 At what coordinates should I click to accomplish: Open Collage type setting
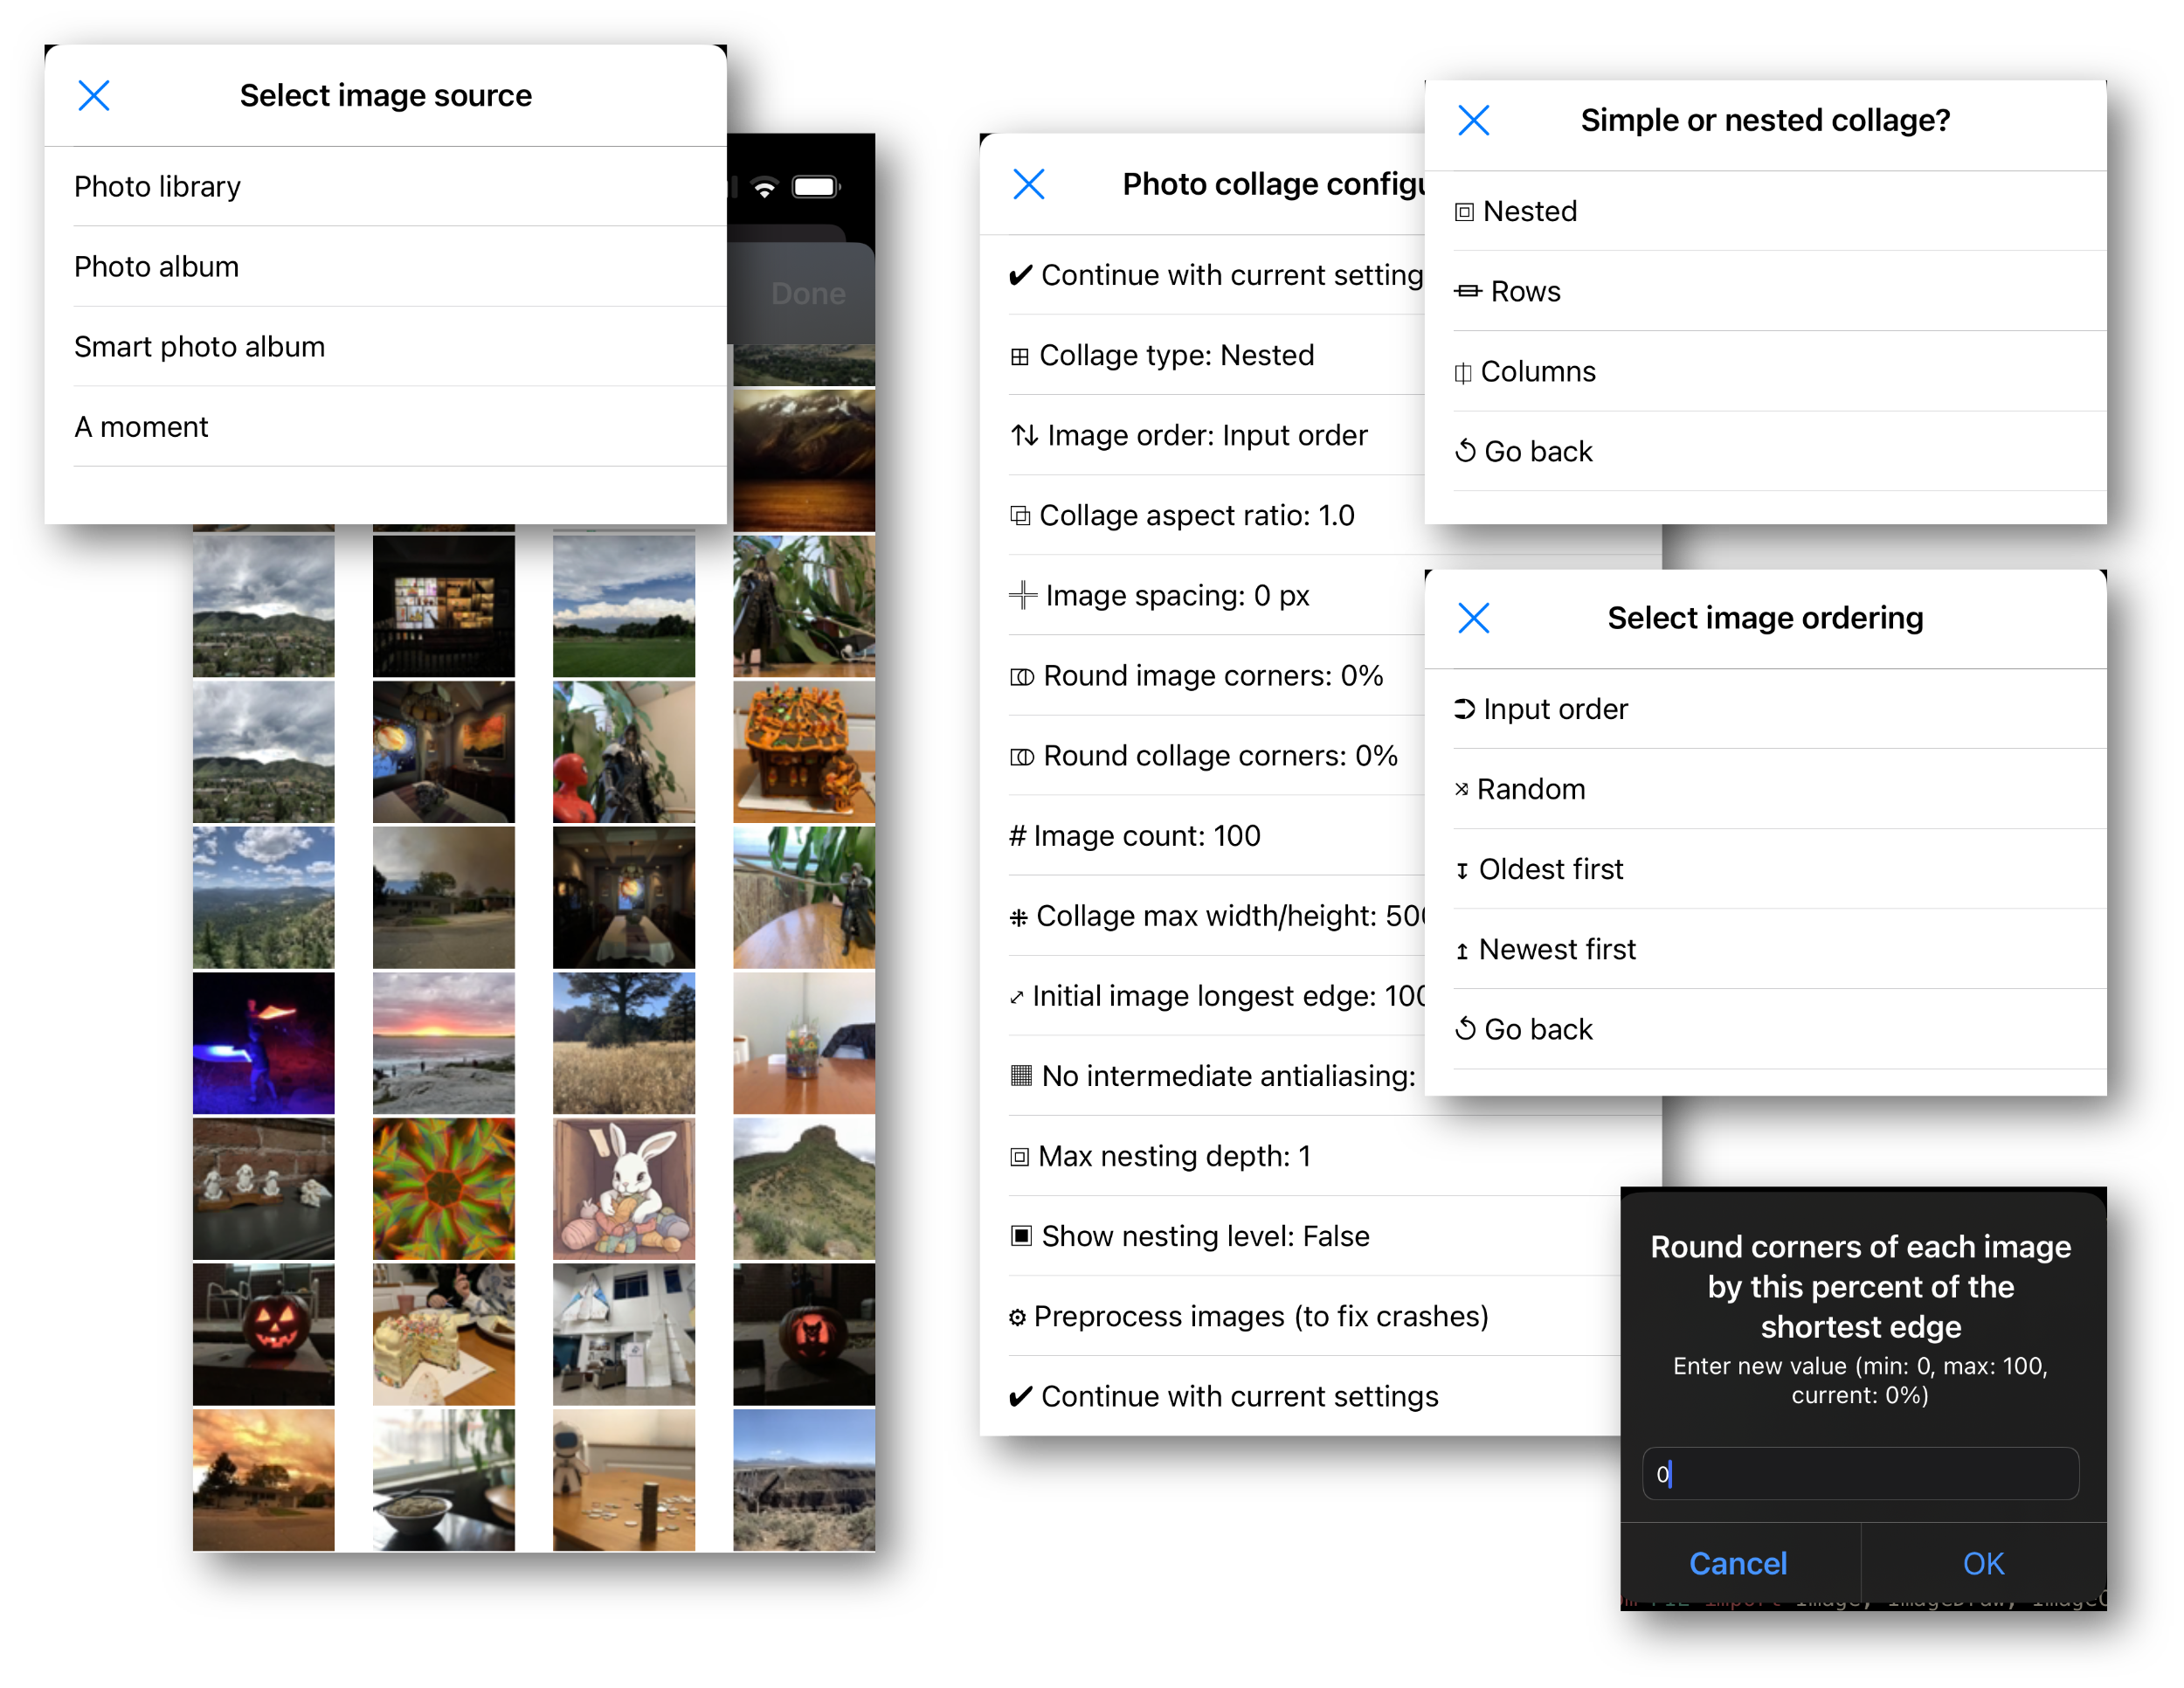1176,355
